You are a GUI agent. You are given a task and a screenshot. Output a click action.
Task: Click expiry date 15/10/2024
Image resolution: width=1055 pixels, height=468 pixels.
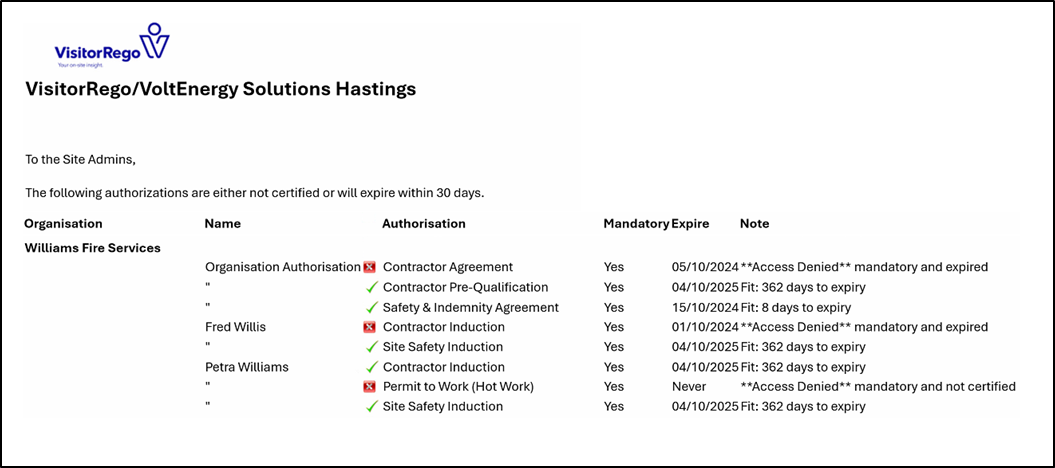705,307
